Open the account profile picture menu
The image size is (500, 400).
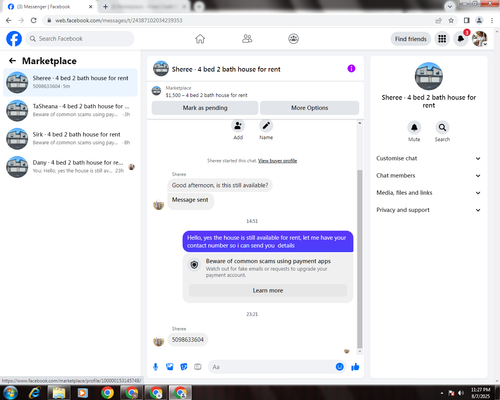pyautogui.click(x=480, y=39)
